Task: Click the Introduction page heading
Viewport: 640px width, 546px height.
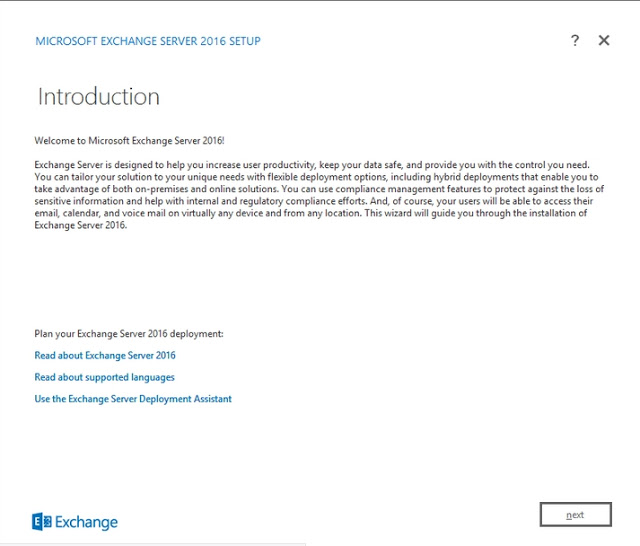Action: coord(98,97)
